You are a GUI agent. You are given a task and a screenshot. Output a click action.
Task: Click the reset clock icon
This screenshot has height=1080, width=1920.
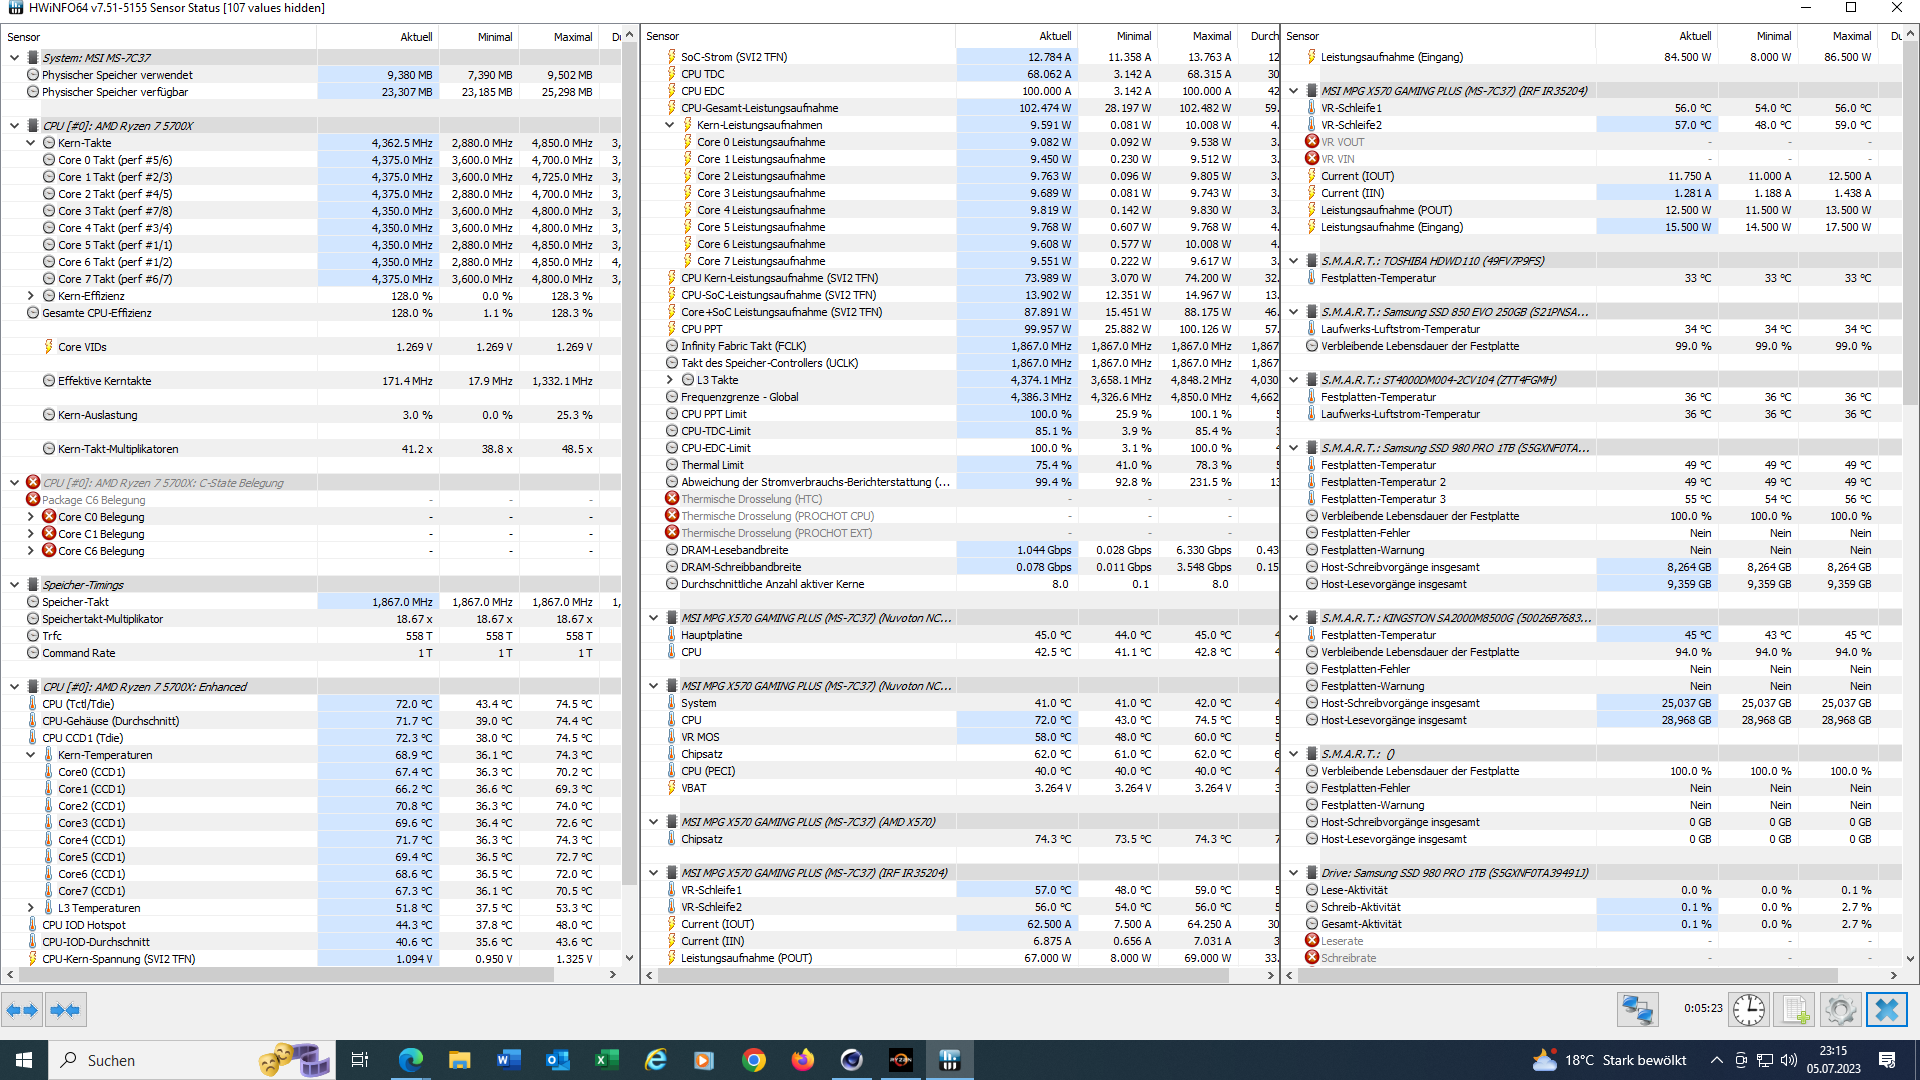(1748, 1010)
